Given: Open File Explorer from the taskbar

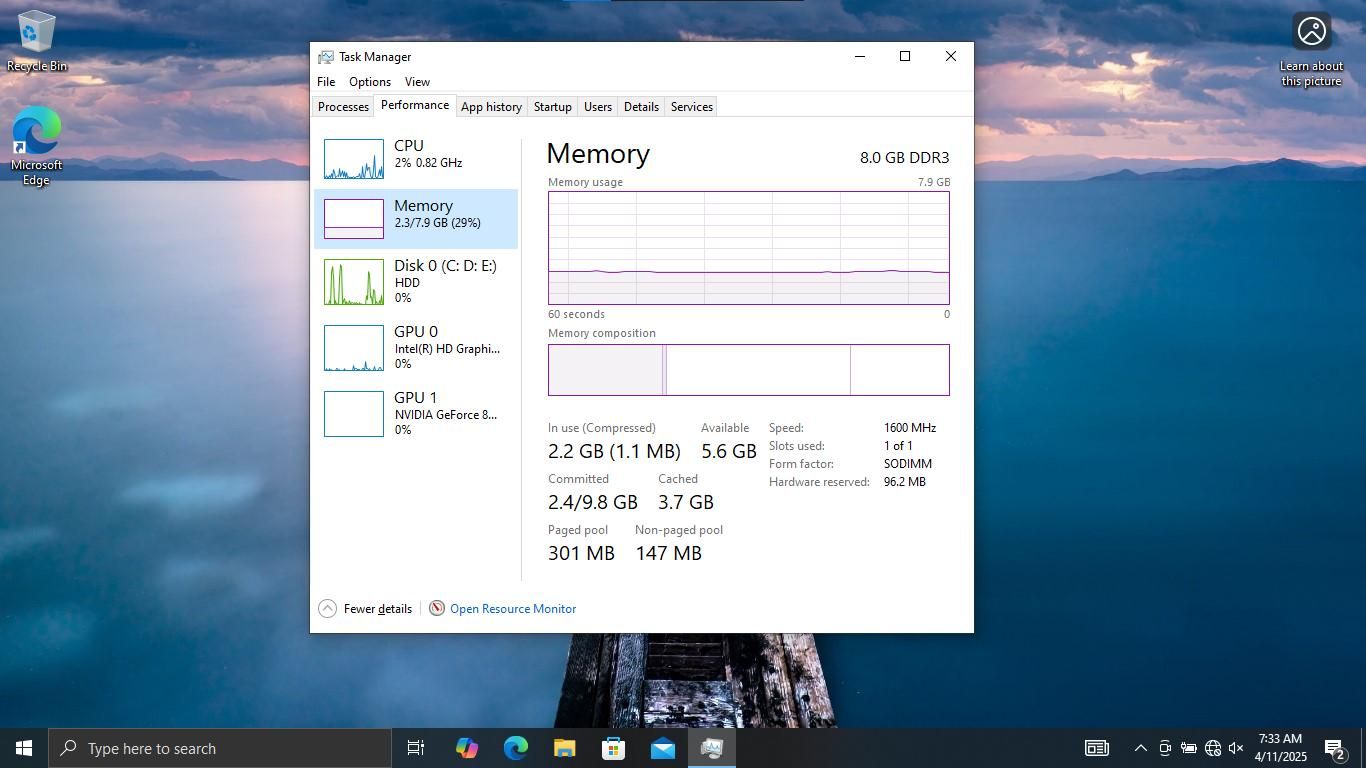Looking at the screenshot, I should pyautogui.click(x=564, y=748).
